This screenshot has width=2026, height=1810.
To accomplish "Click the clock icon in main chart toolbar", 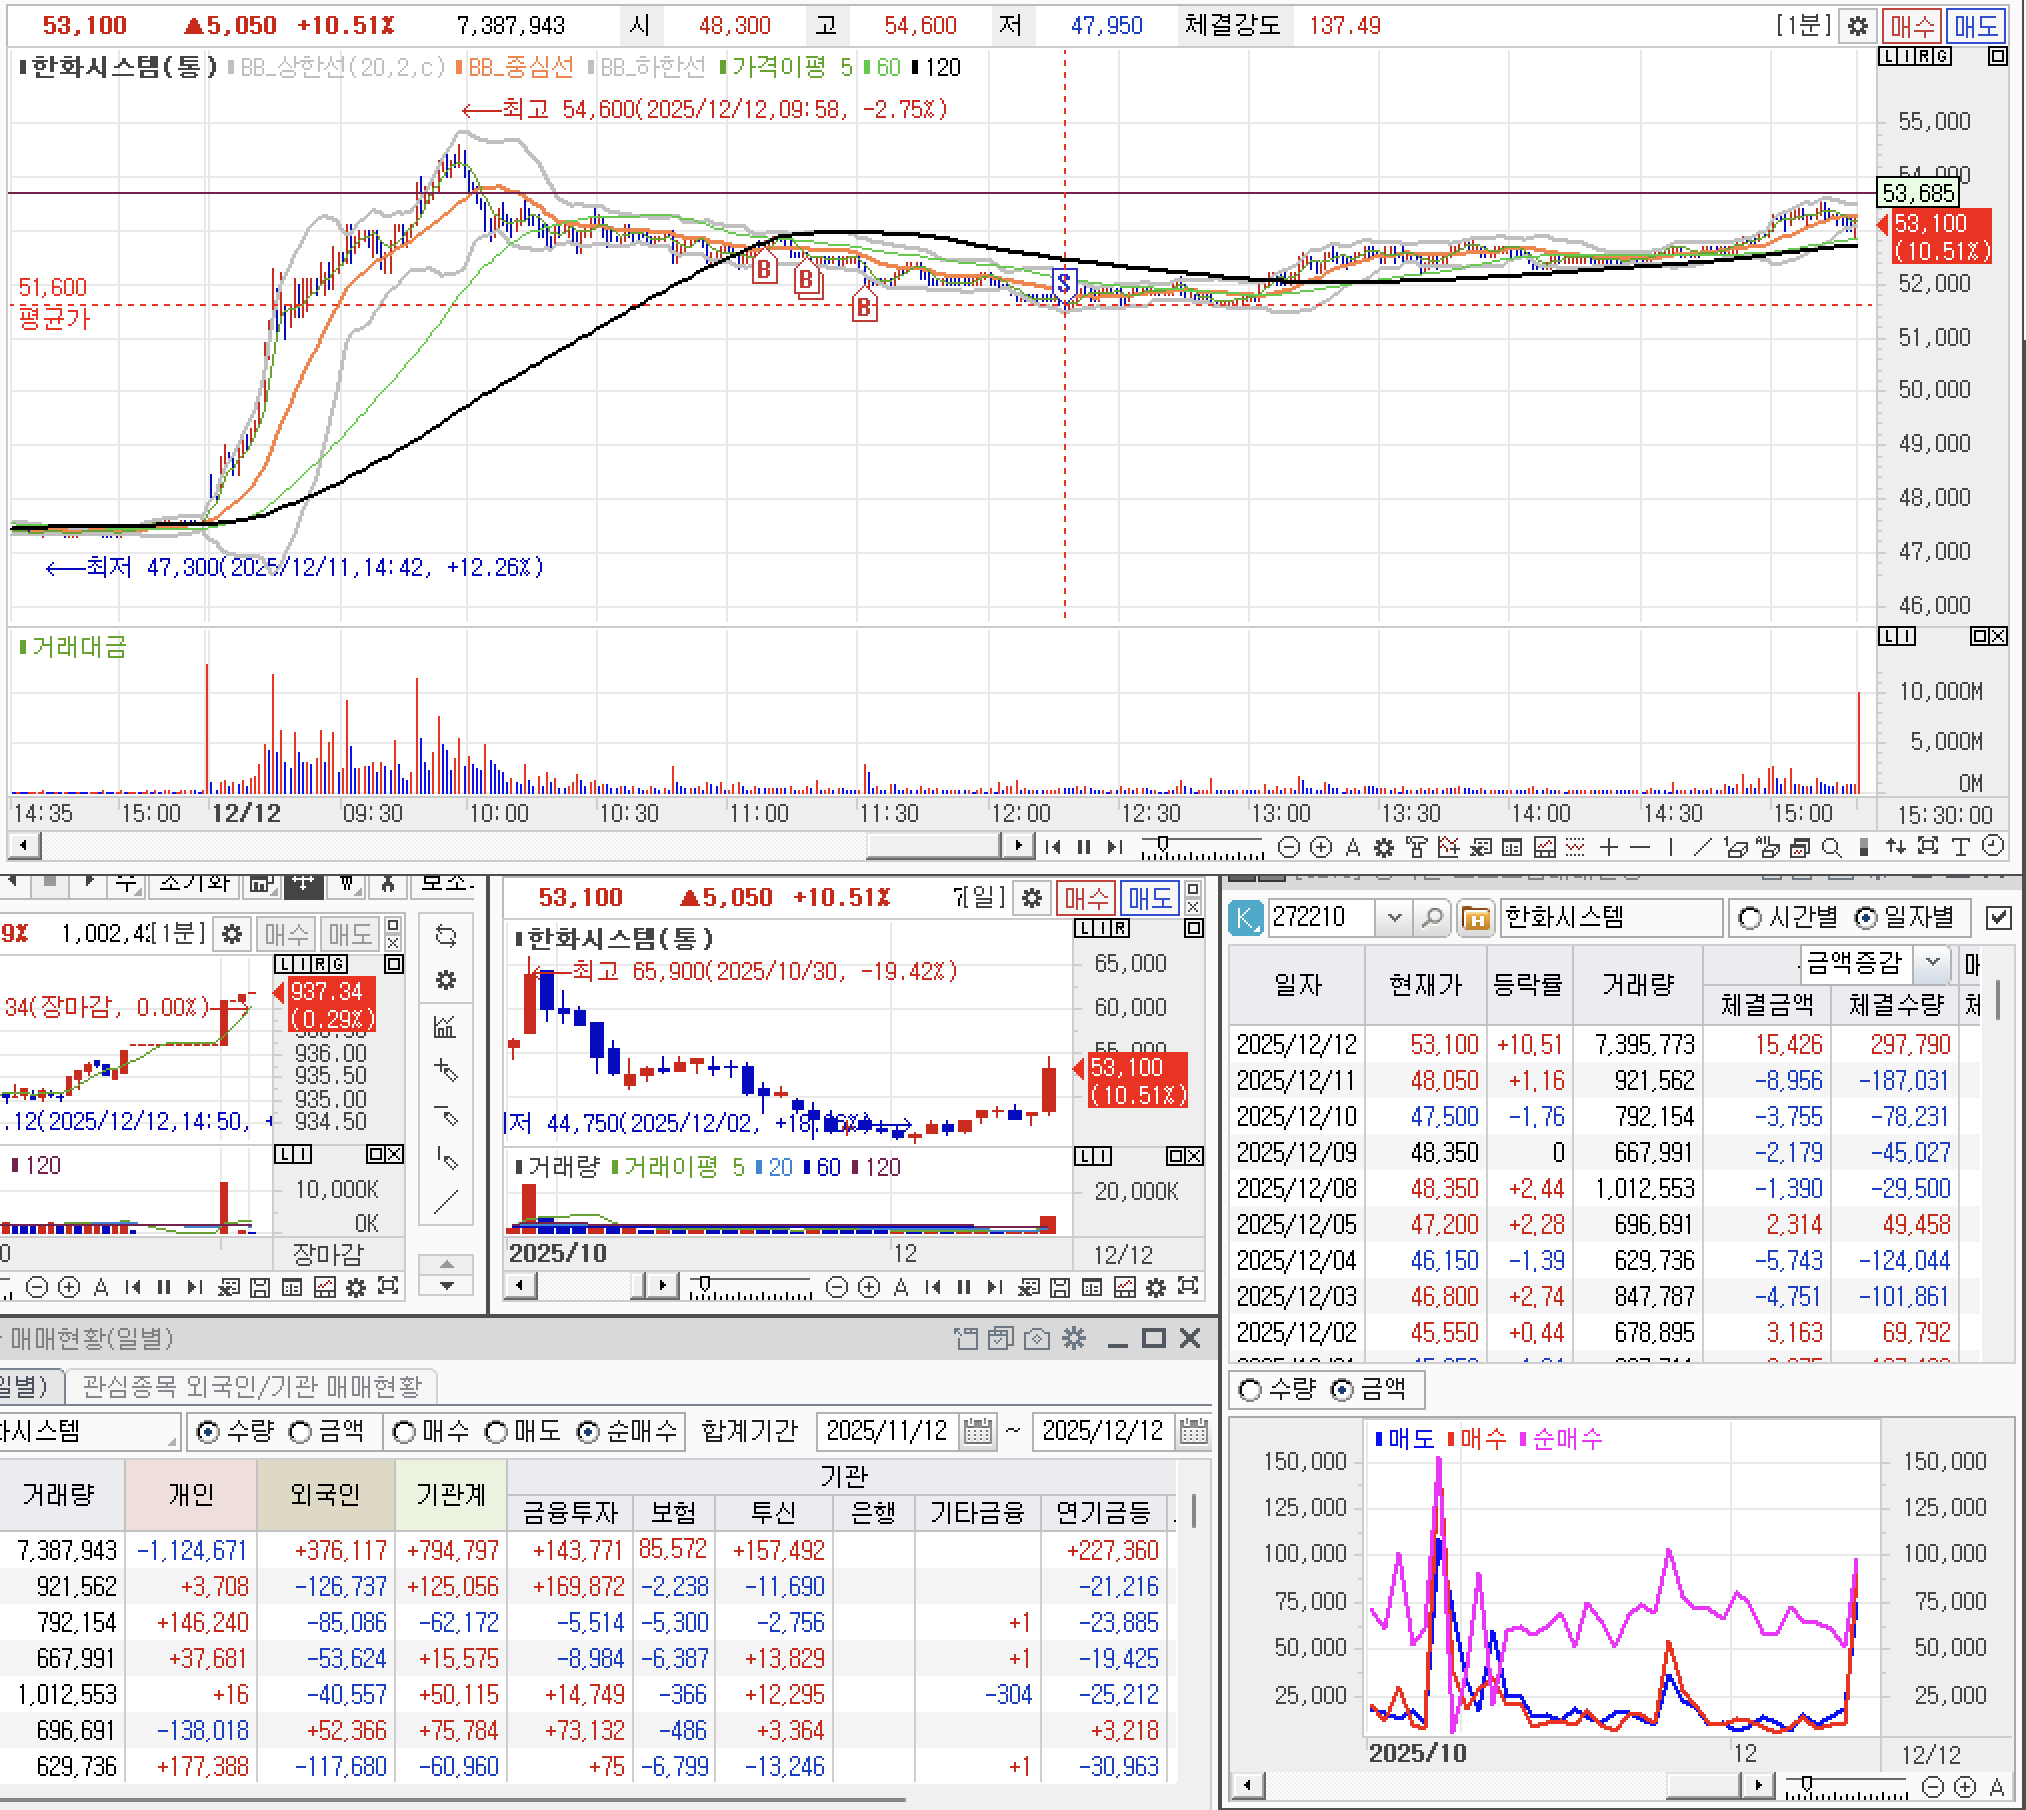I will 1993,848.
